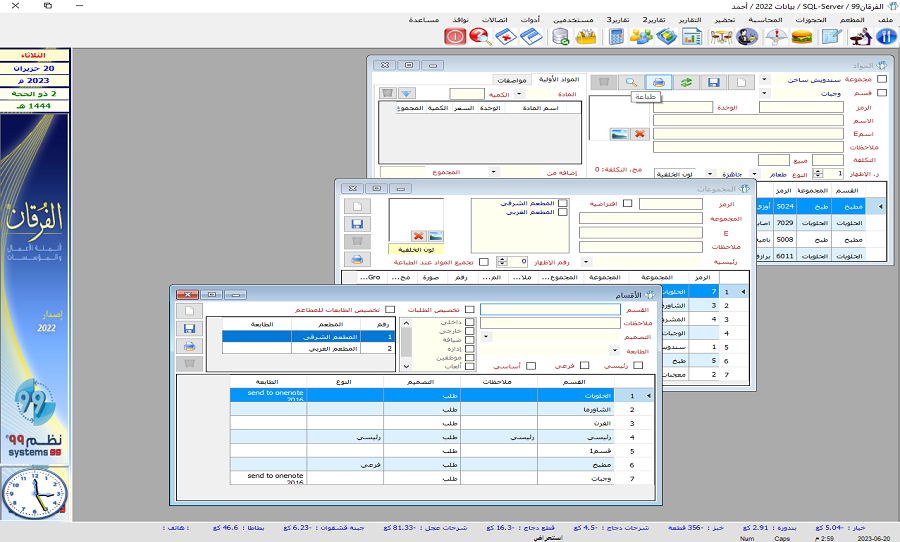Click the green refresh arrows in المواد toolbar
Viewport: 900px width, 542px height.
pyautogui.click(x=686, y=82)
